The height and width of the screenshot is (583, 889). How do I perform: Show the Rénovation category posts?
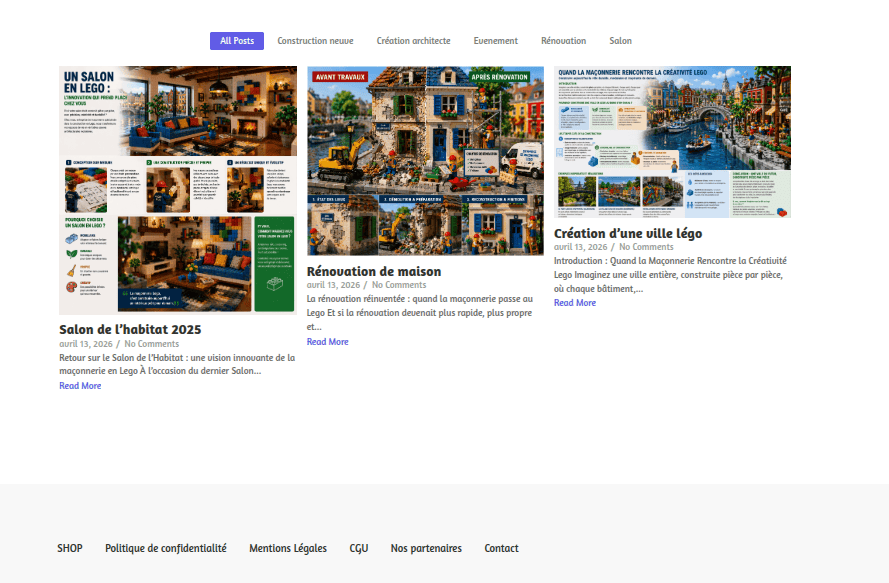click(564, 41)
